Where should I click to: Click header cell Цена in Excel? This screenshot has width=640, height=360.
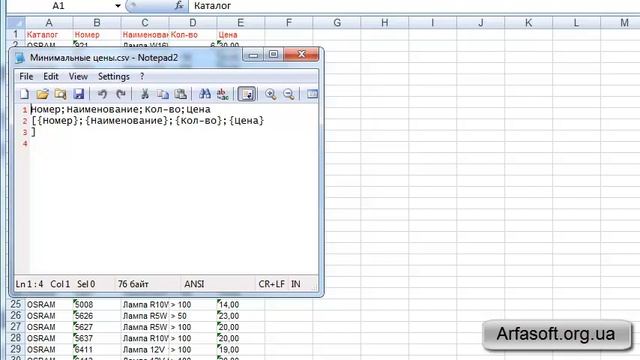click(x=241, y=35)
